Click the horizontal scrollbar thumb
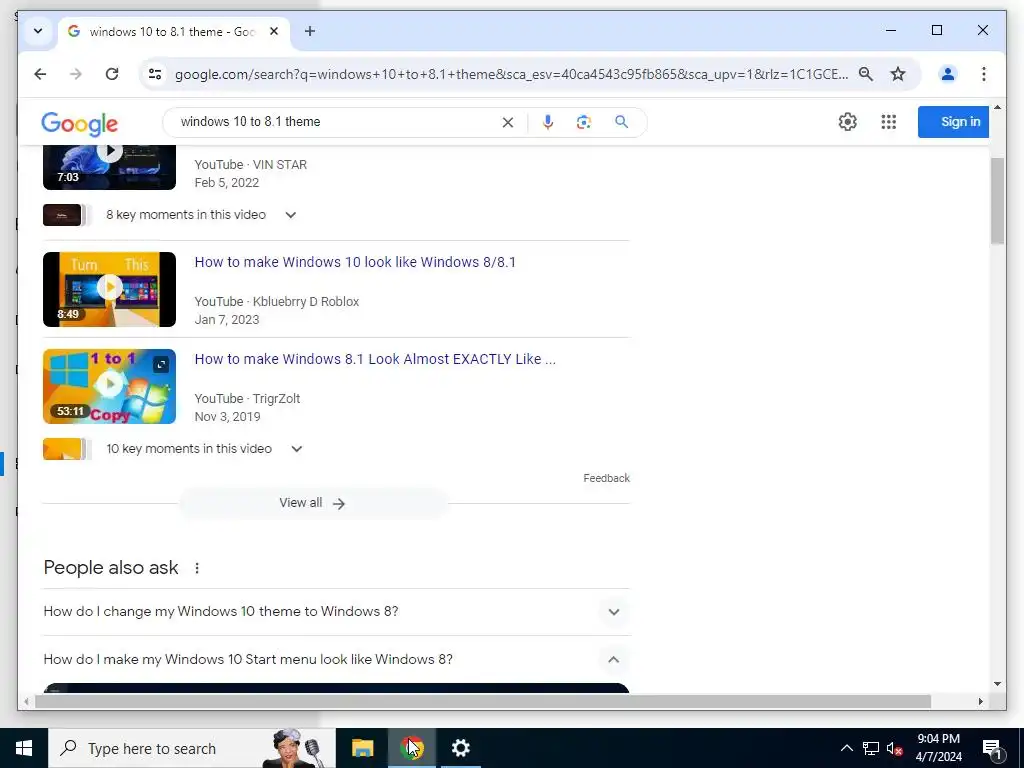This screenshot has width=1024, height=768. click(x=483, y=701)
